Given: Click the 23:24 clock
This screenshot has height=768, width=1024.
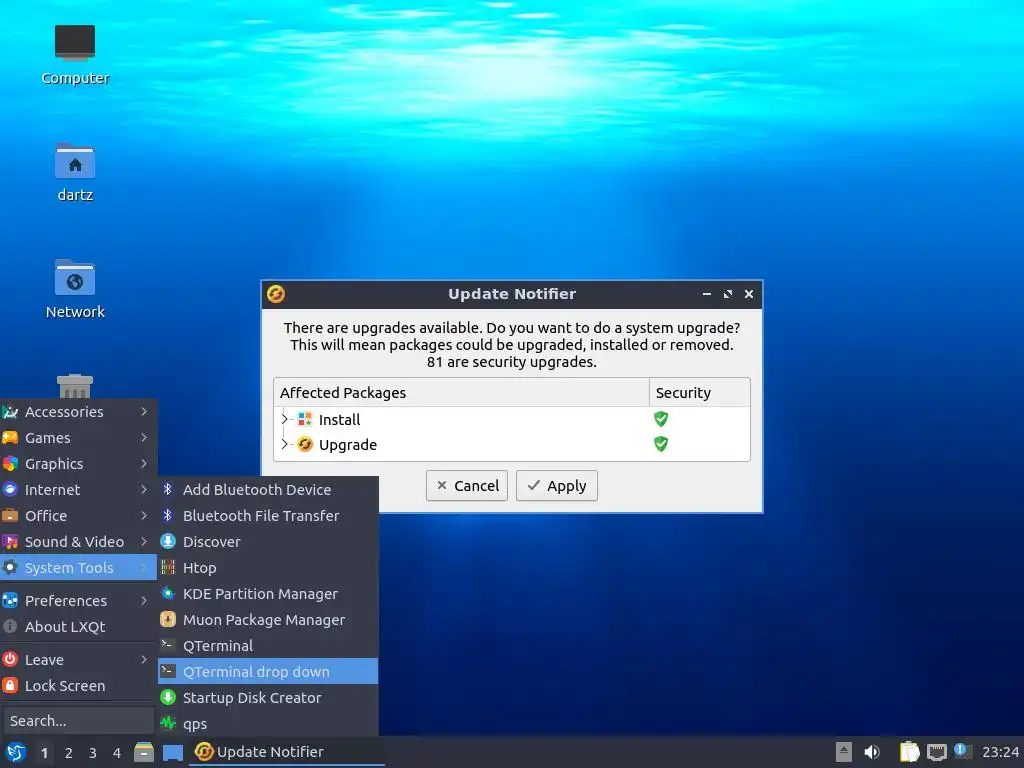Looking at the screenshot, I should (x=1000, y=752).
